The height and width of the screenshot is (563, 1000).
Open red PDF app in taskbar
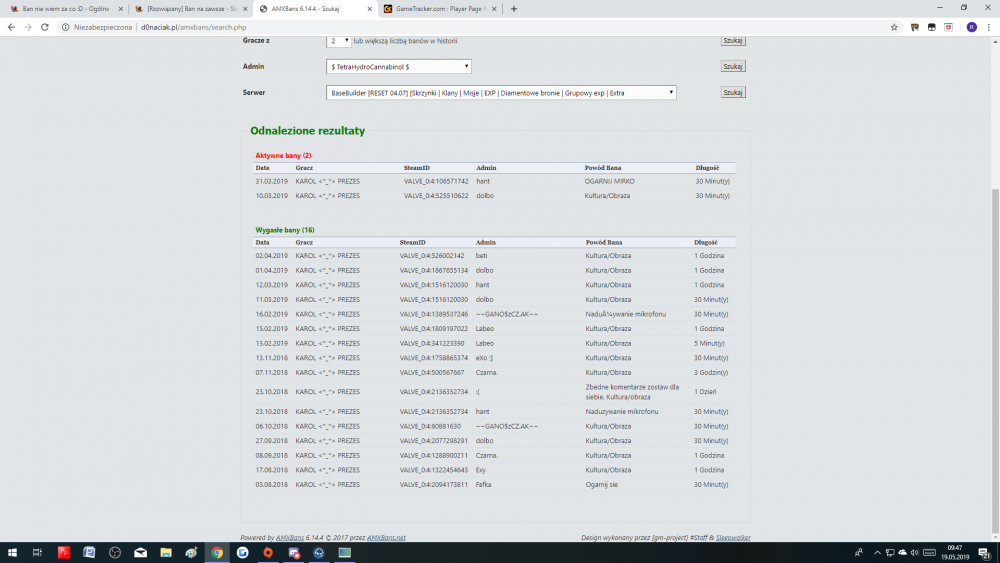(x=64, y=553)
